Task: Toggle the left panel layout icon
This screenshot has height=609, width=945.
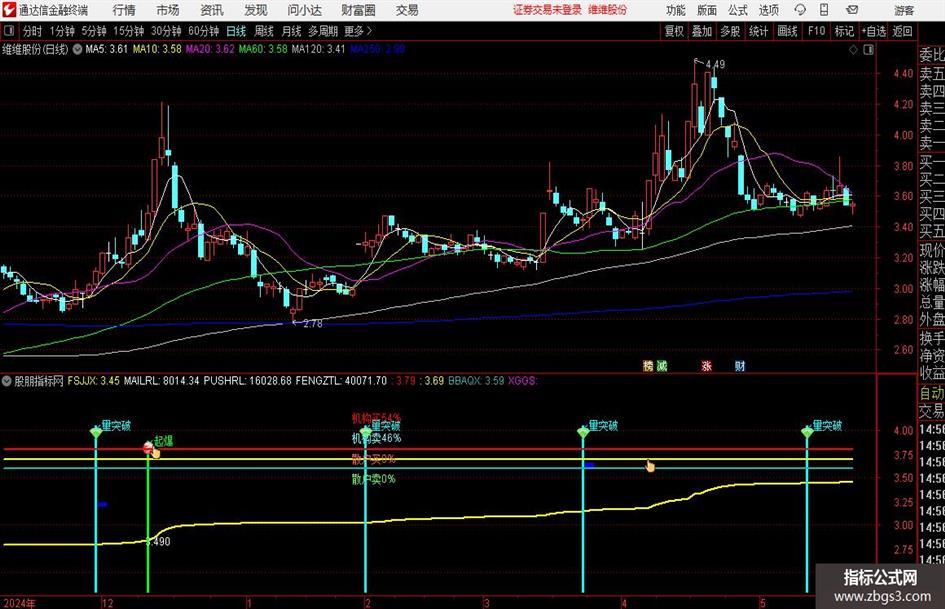Action: pos(8,31)
